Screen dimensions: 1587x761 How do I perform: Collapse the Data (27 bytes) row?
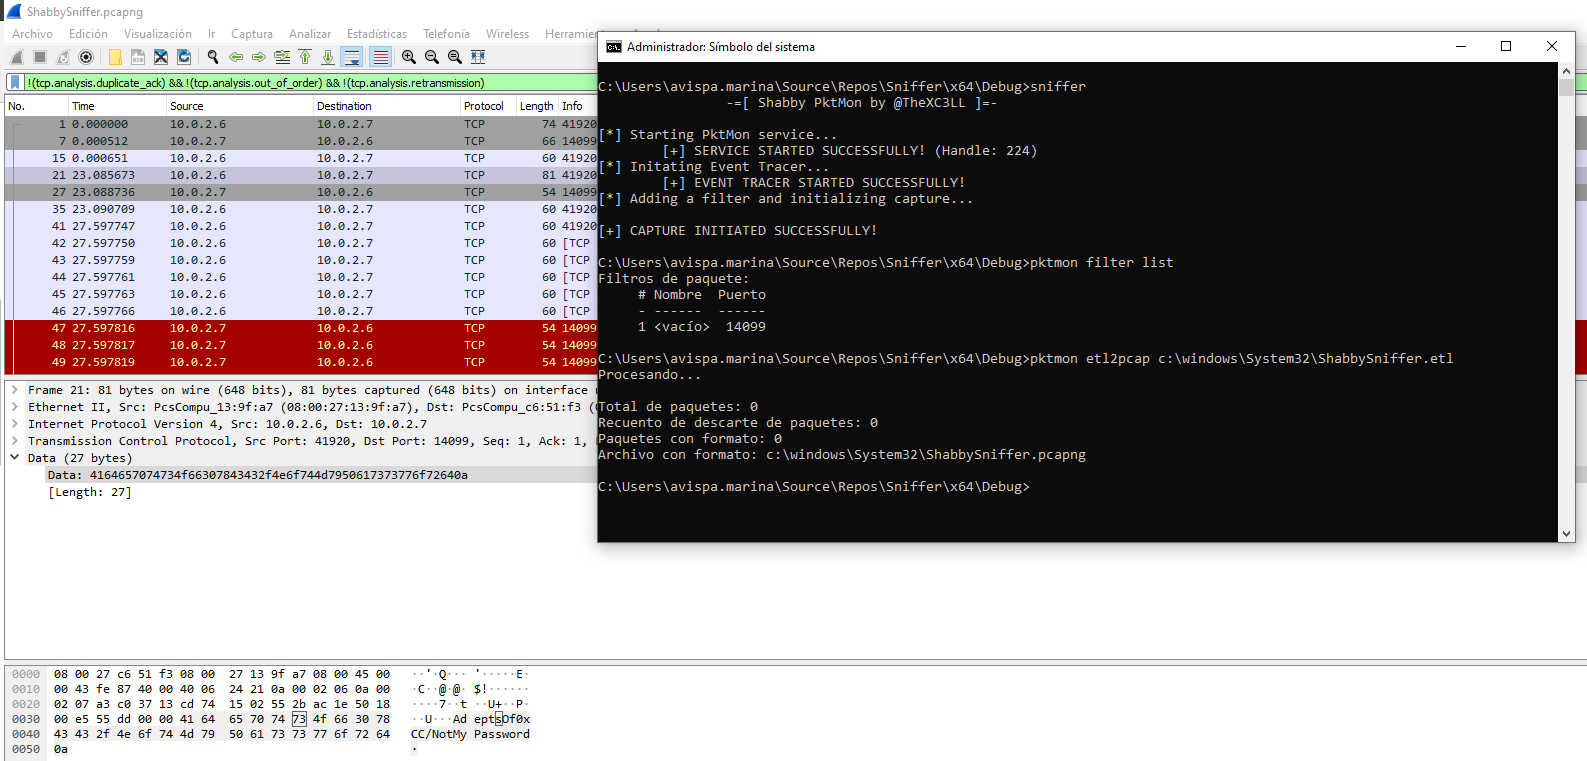[x=15, y=458]
